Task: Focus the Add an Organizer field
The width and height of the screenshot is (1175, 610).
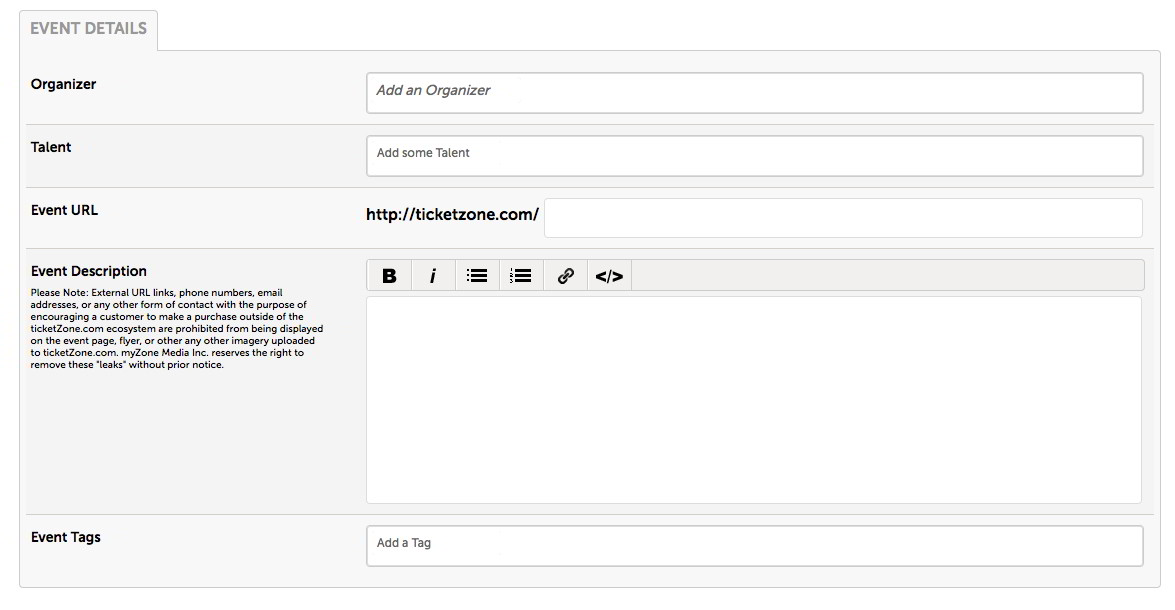Action: coord(755,93)
